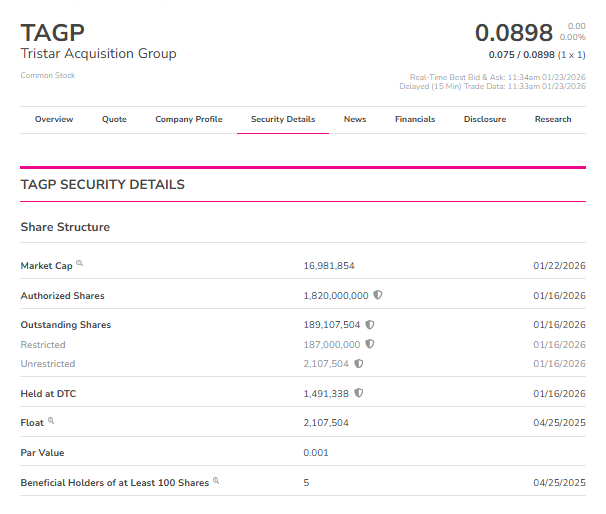The height and width of the screenshot is (514, 606).
Task: Click shield icon next to Restricted 187,000,000
Action: pos(370,344)
